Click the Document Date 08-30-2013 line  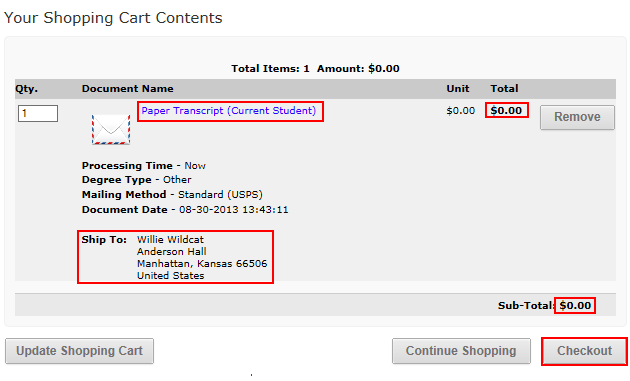pos(185,209)
